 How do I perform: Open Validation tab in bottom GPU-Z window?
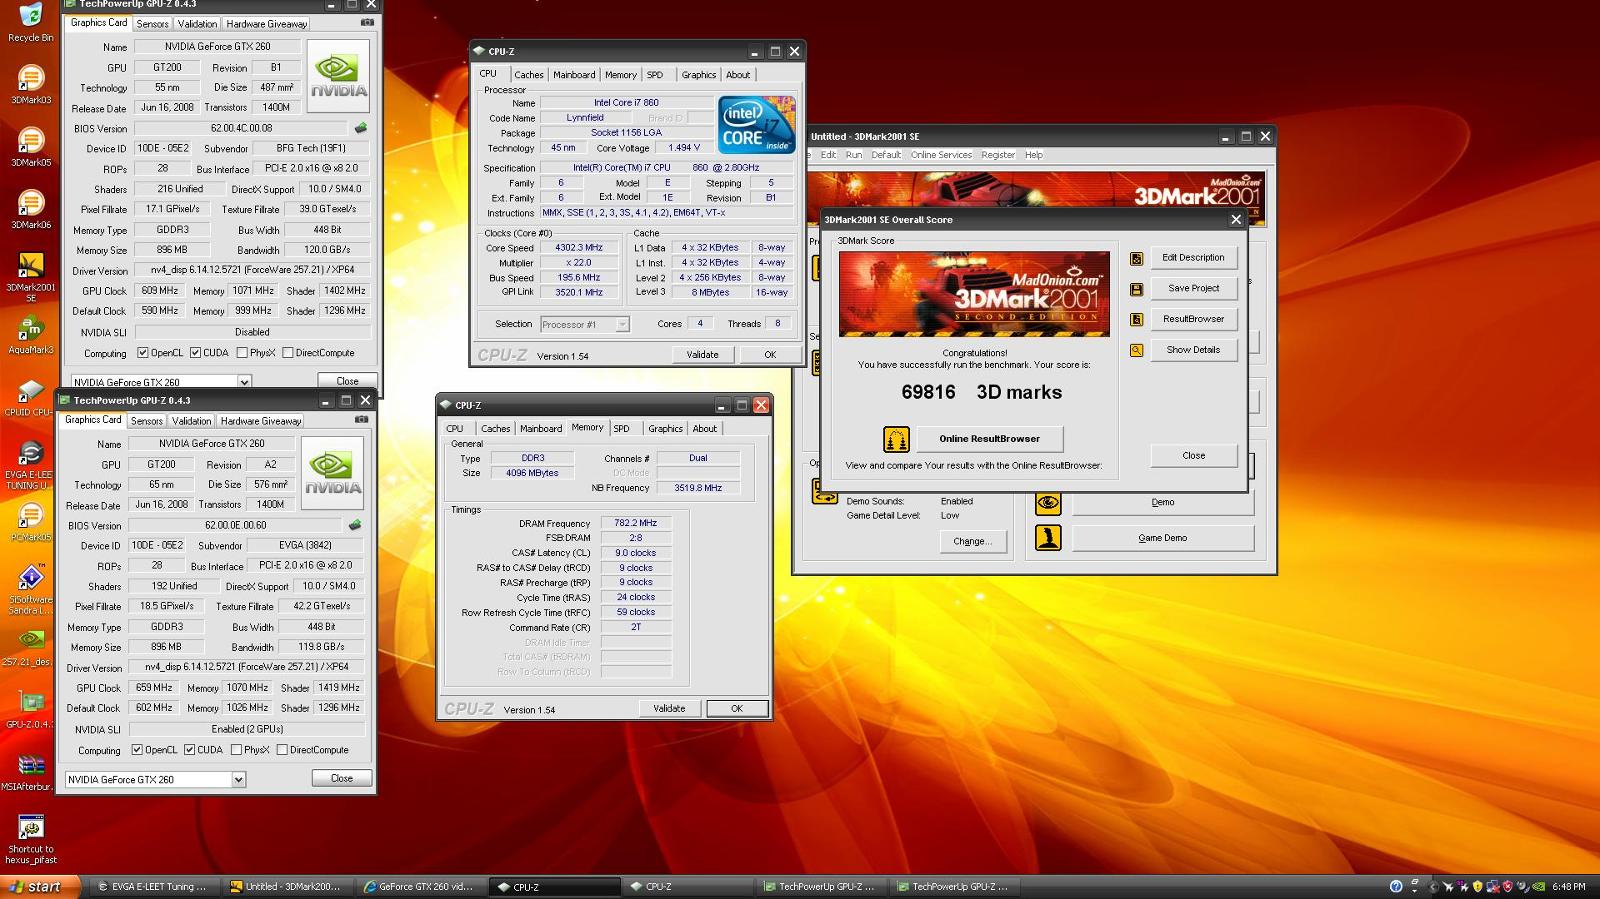[191, 421]
